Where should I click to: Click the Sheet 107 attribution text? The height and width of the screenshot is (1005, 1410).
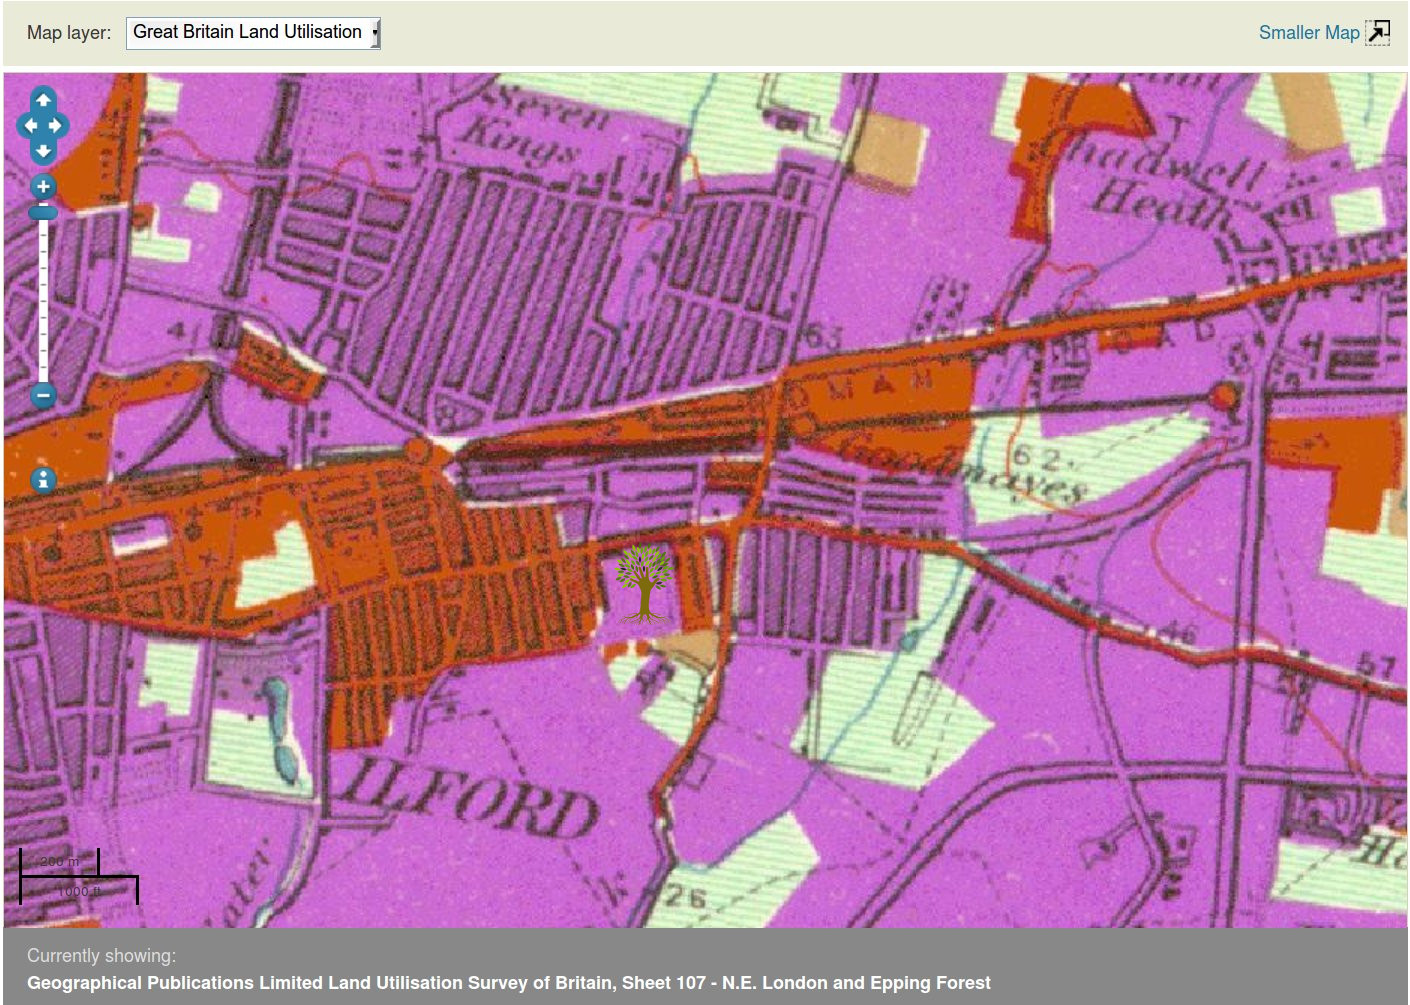508,983
